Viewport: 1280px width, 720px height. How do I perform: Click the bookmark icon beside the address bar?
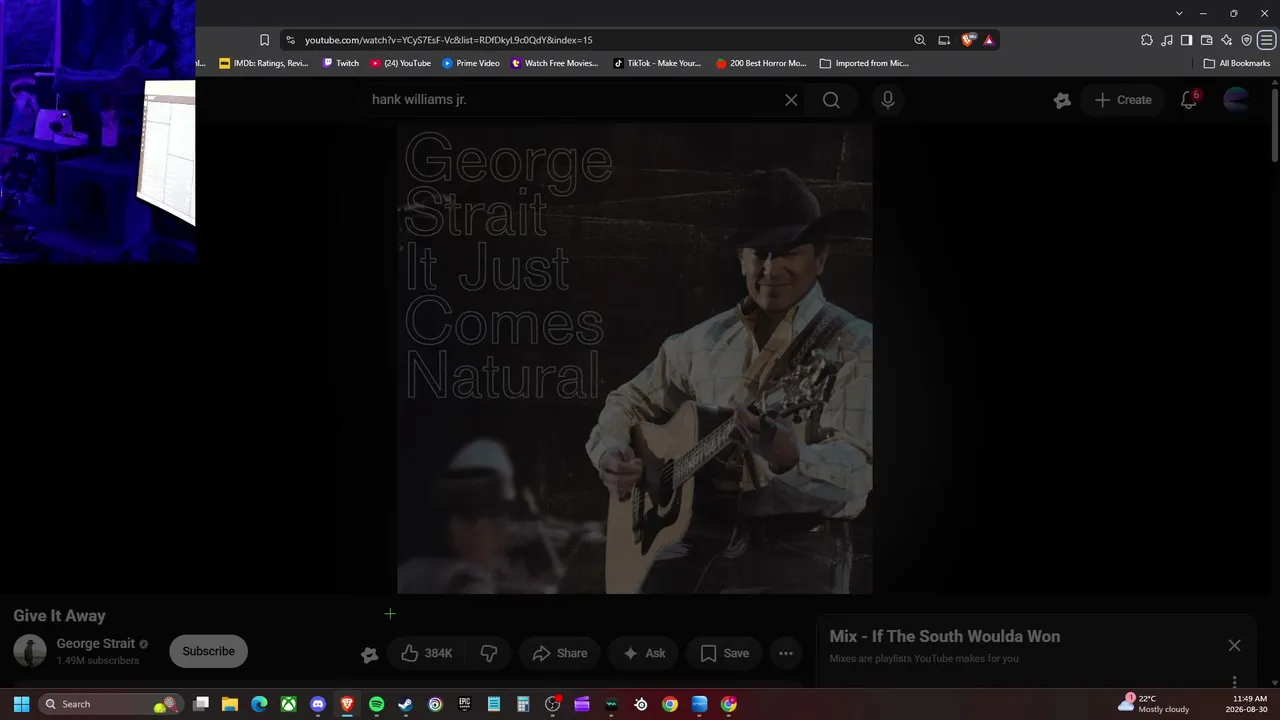coord(264,40)
